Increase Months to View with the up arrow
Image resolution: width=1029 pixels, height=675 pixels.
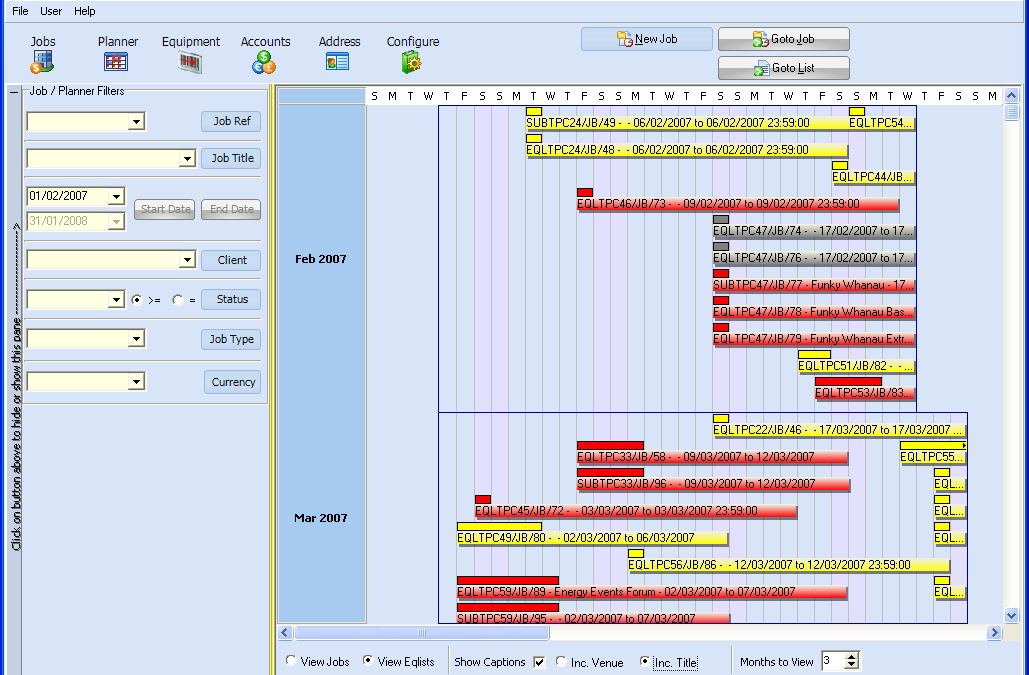[x=852, y=657]
